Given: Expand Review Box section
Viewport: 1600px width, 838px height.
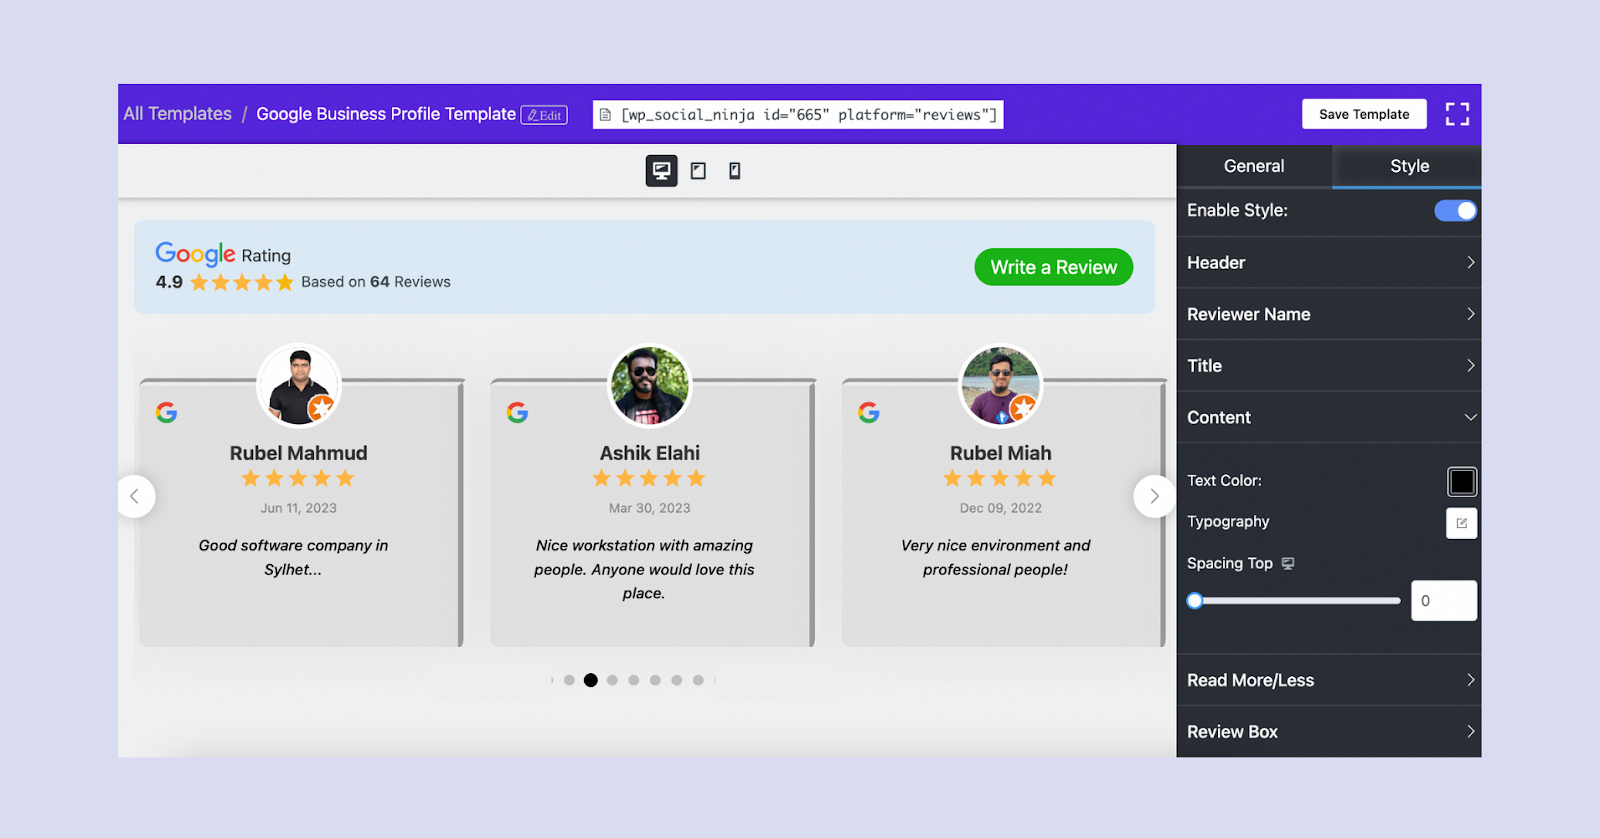Looking at the screenshot, I should (1329, 732).
